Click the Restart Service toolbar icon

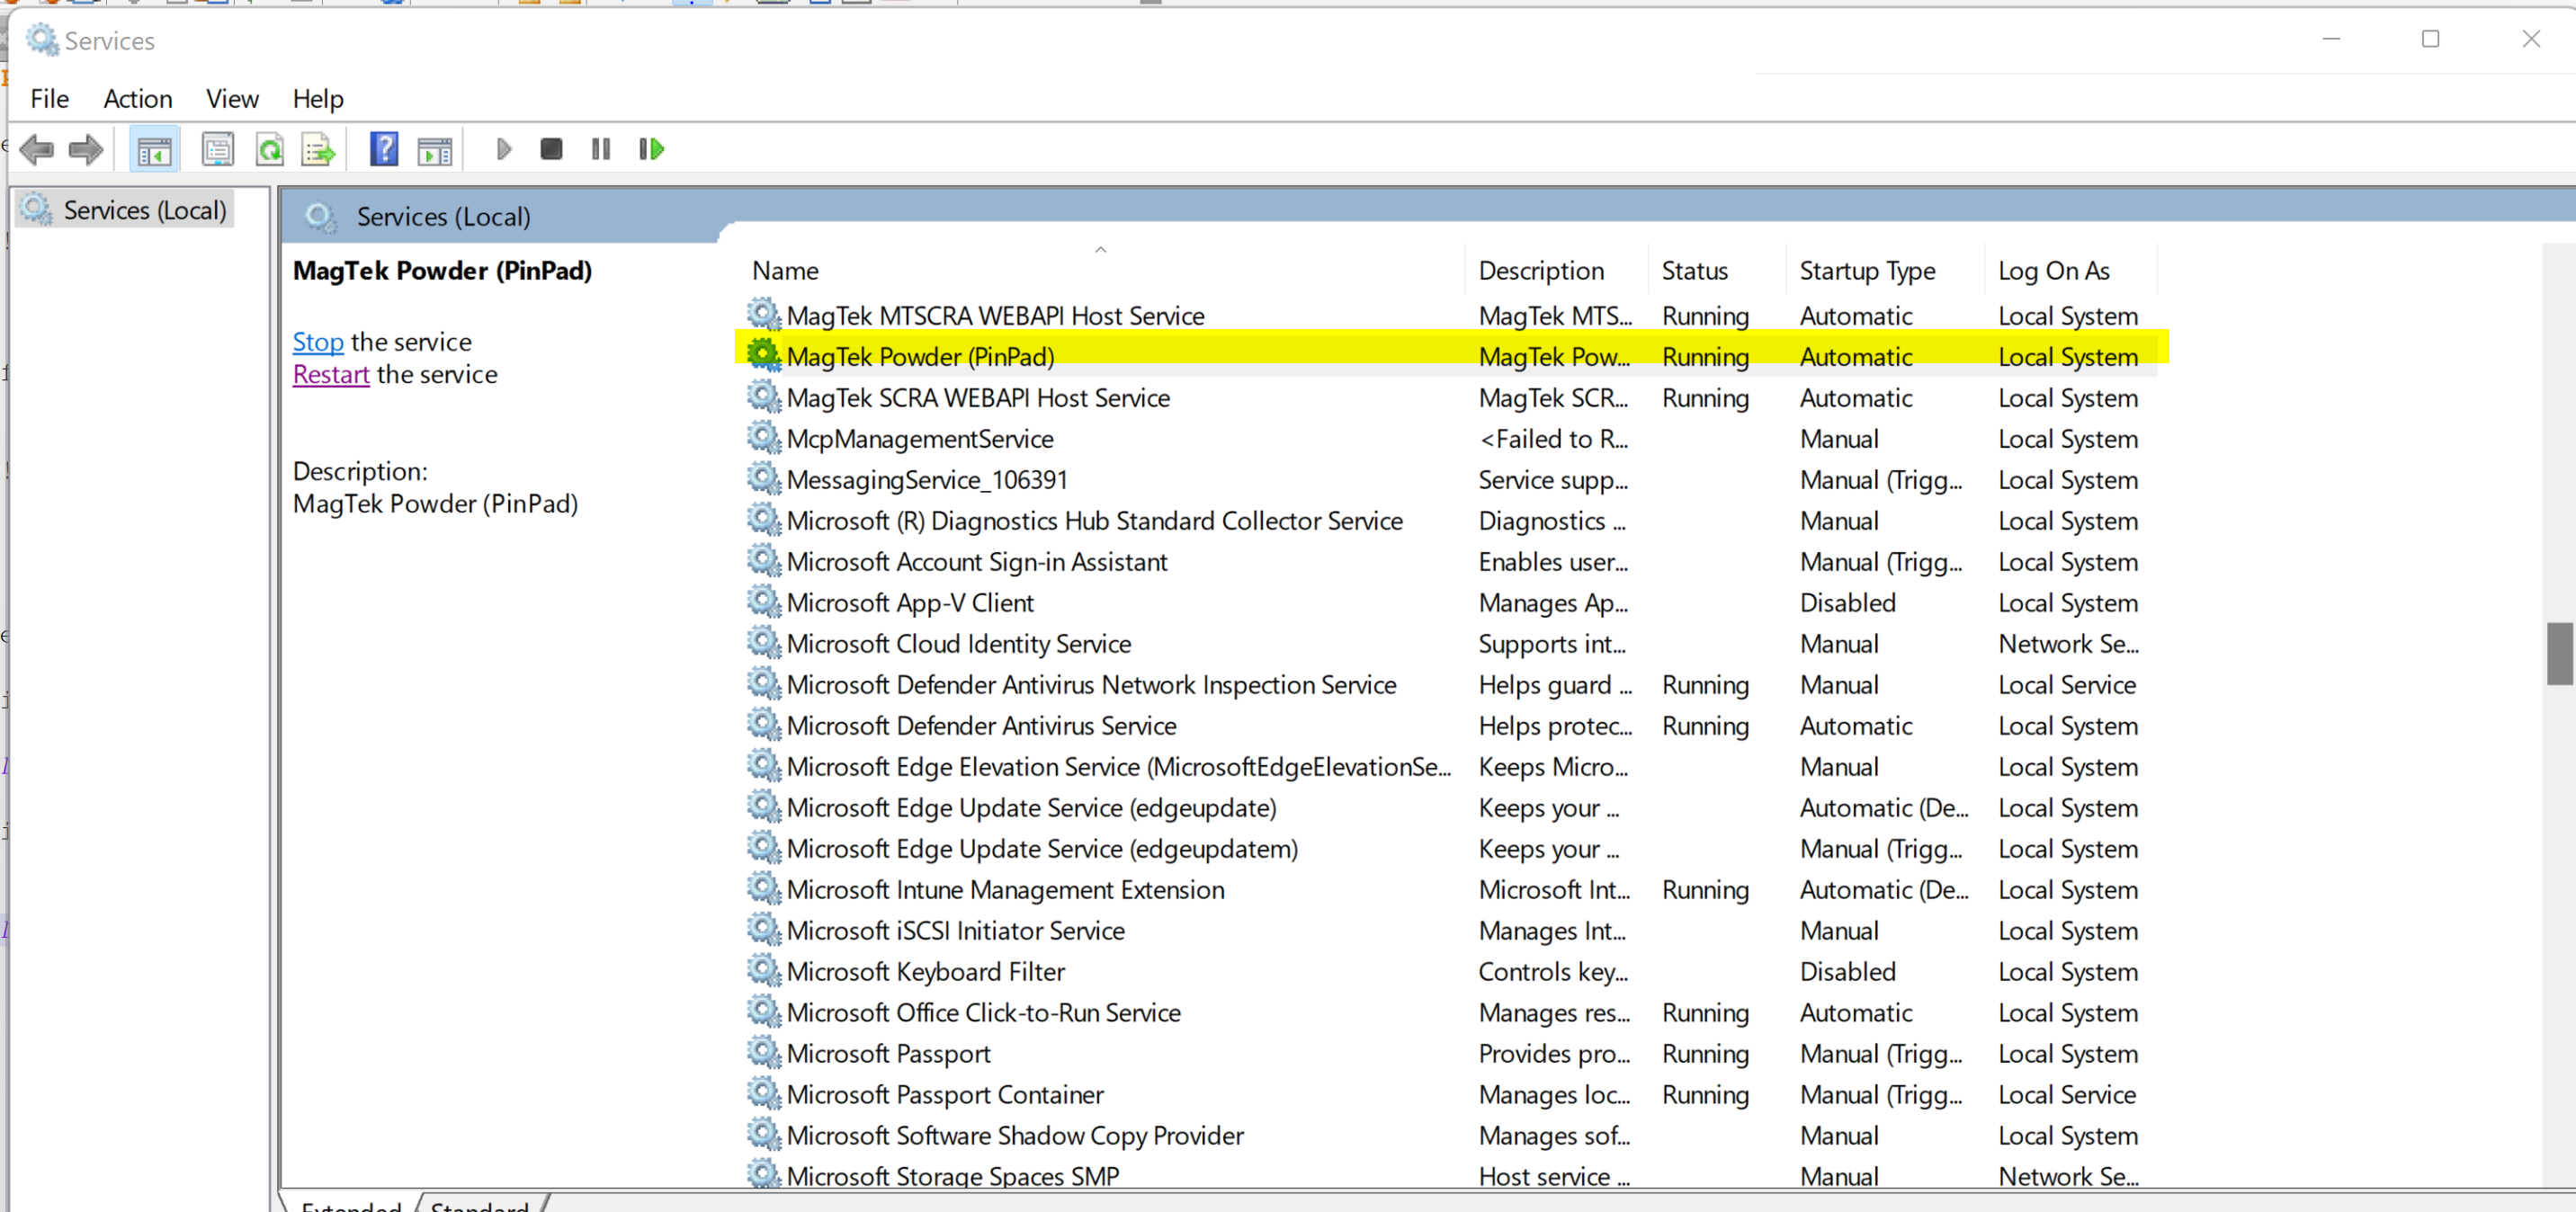coord(651,150)
